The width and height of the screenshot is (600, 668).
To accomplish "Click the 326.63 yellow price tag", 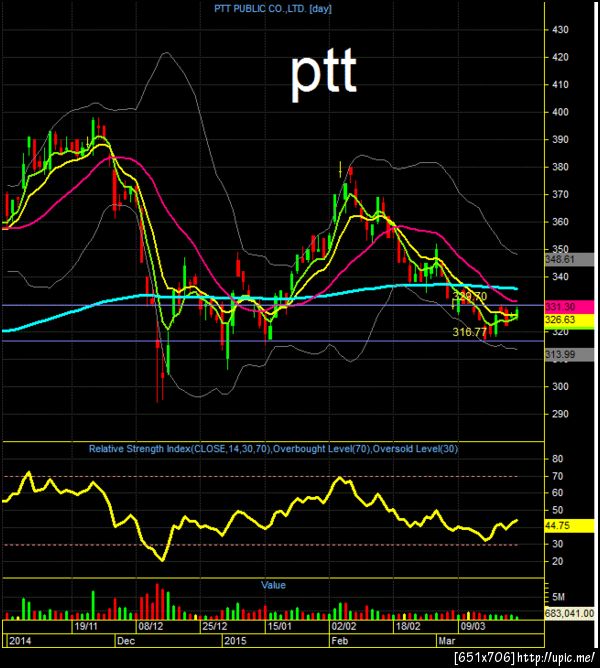I will point(569,320).
